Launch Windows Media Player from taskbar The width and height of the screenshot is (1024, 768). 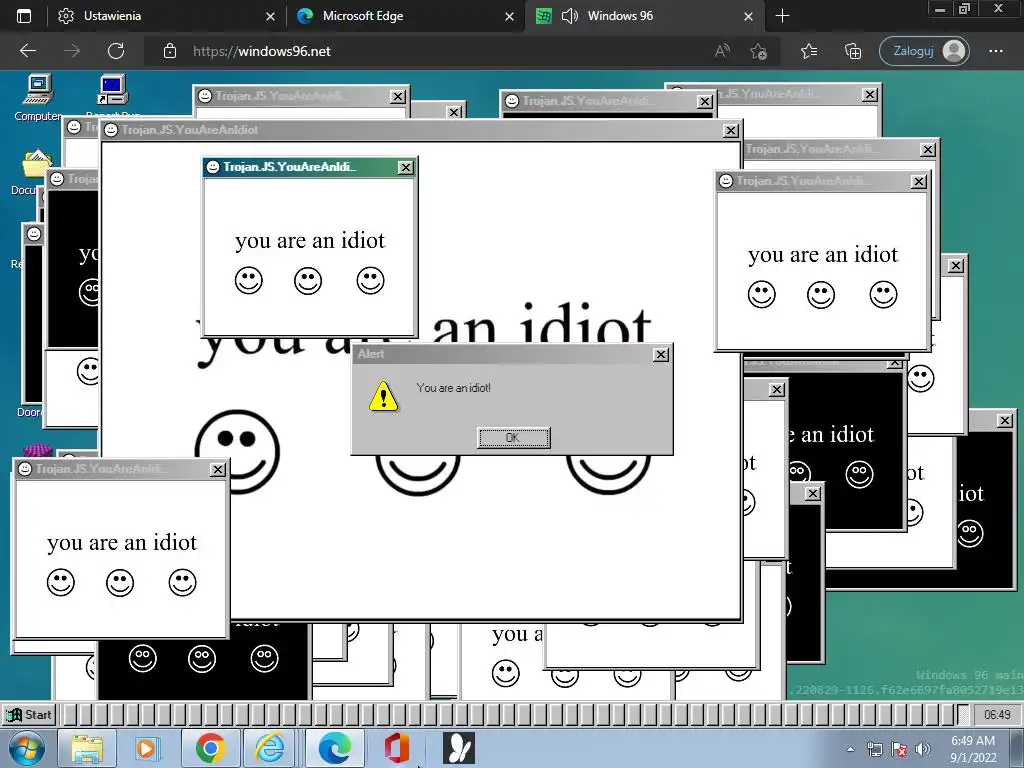click(x=146, y=748)
